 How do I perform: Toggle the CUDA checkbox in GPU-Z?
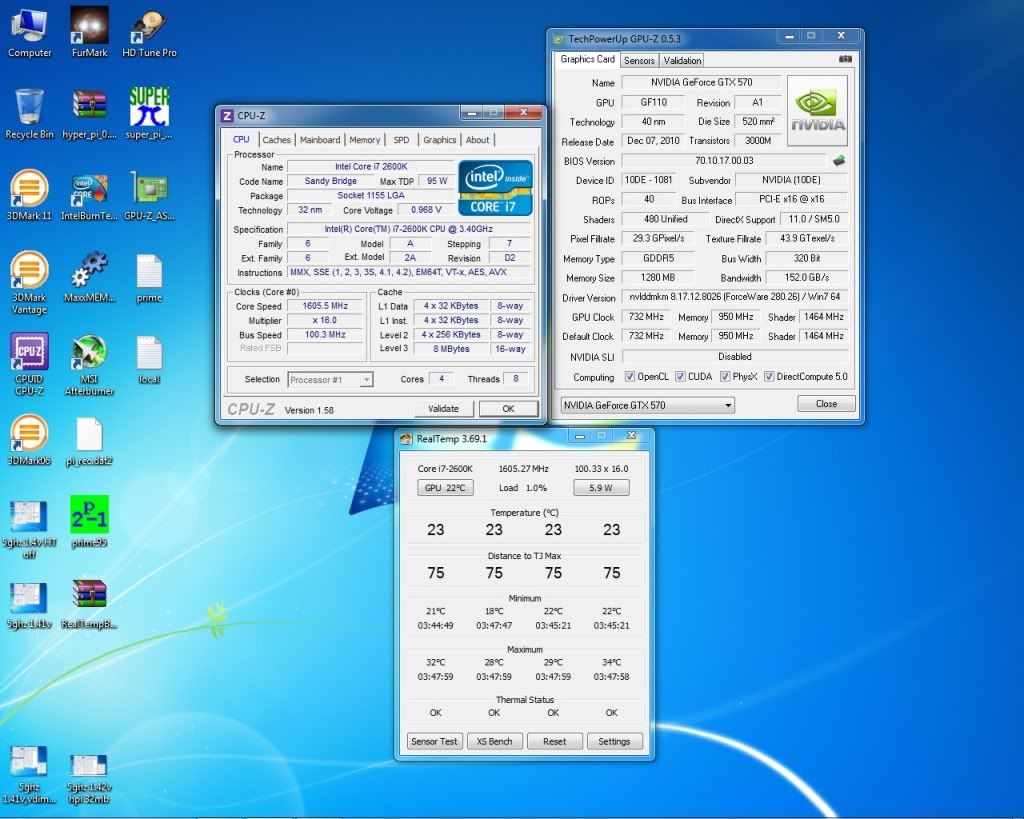(680, 377)
